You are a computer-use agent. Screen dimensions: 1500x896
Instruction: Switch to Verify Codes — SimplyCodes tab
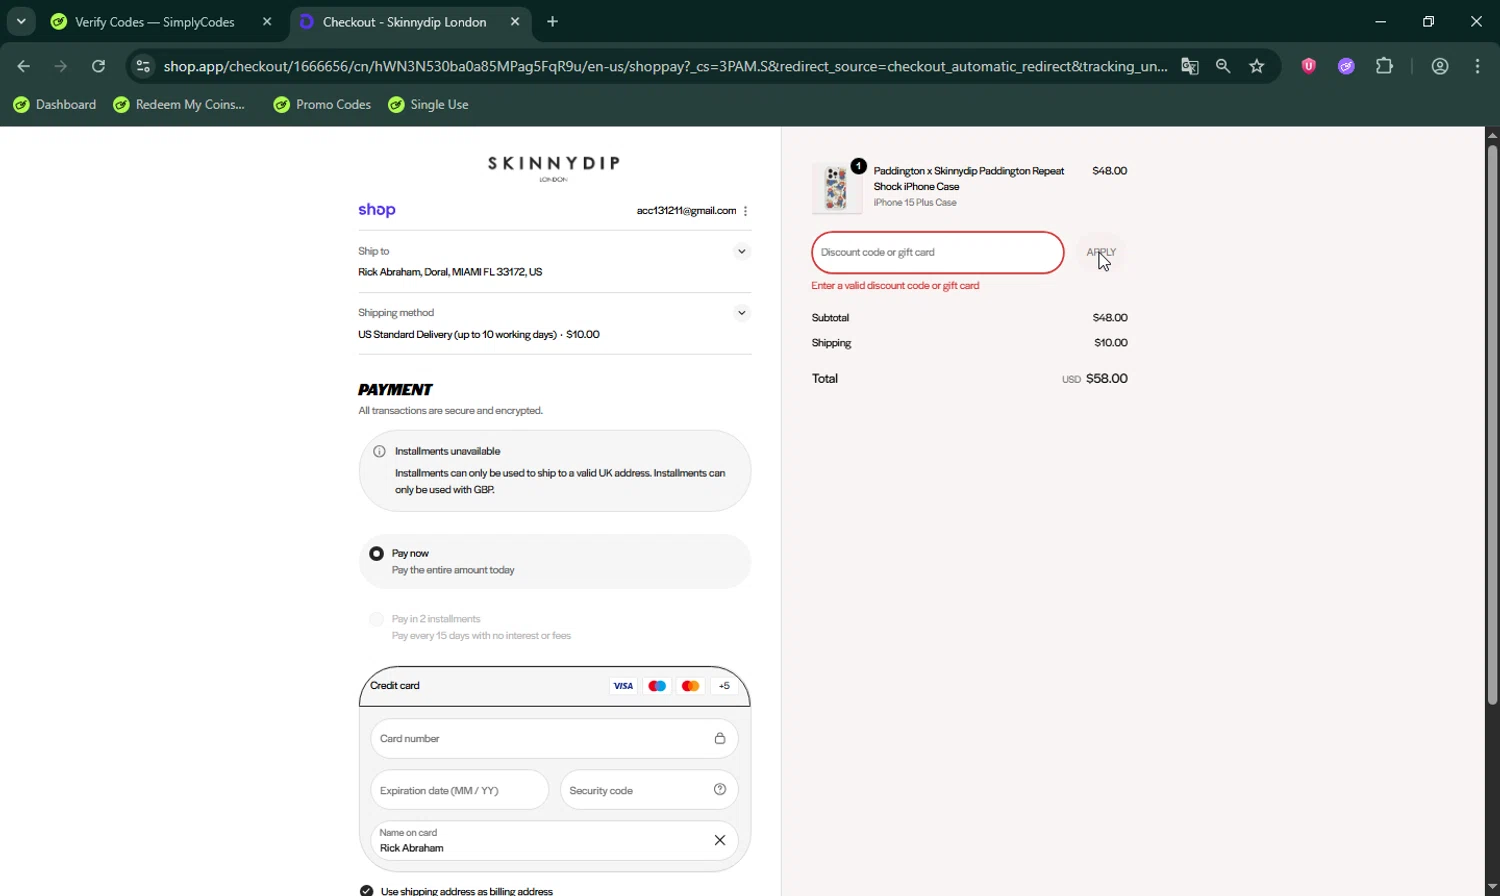pyautogui.click(x=154, y=21)
